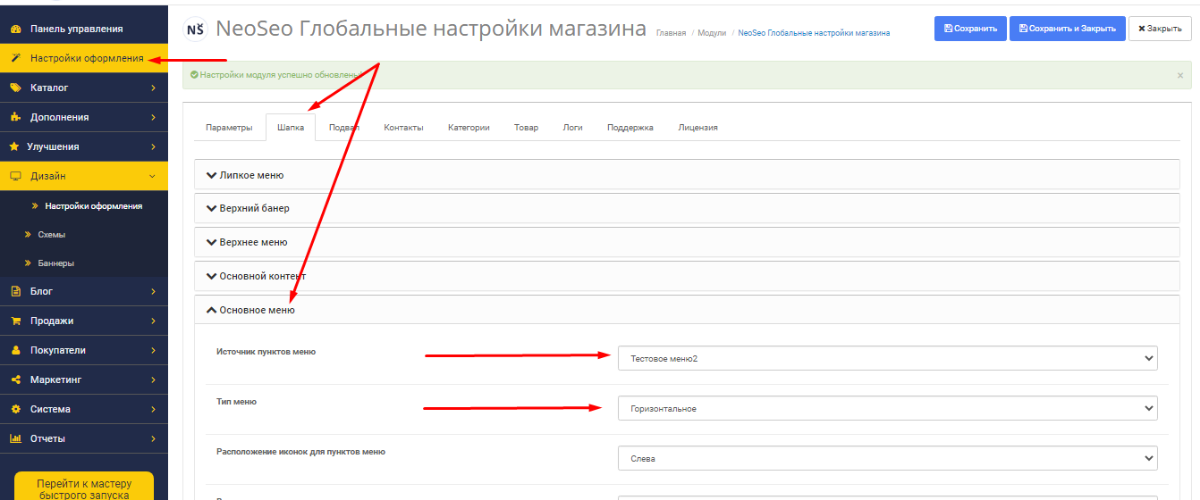Click the Настройки оформления wand icon
The image size is (1200, 500).
15,58
